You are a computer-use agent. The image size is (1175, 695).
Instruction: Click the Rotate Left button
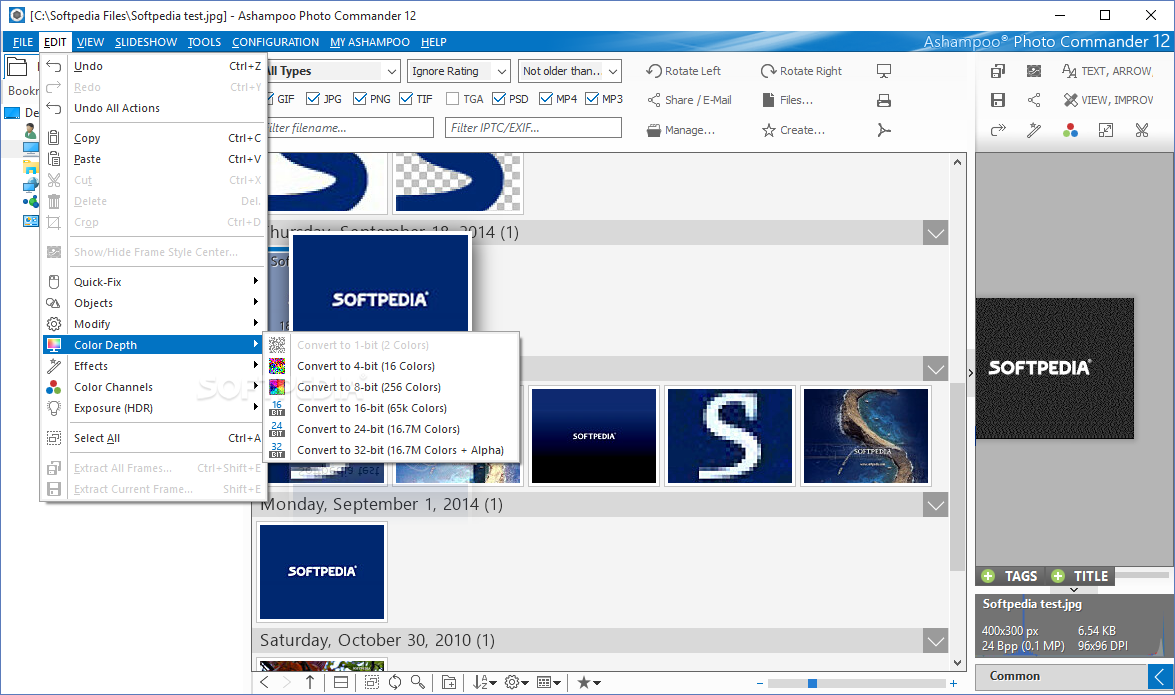[683, 71]
